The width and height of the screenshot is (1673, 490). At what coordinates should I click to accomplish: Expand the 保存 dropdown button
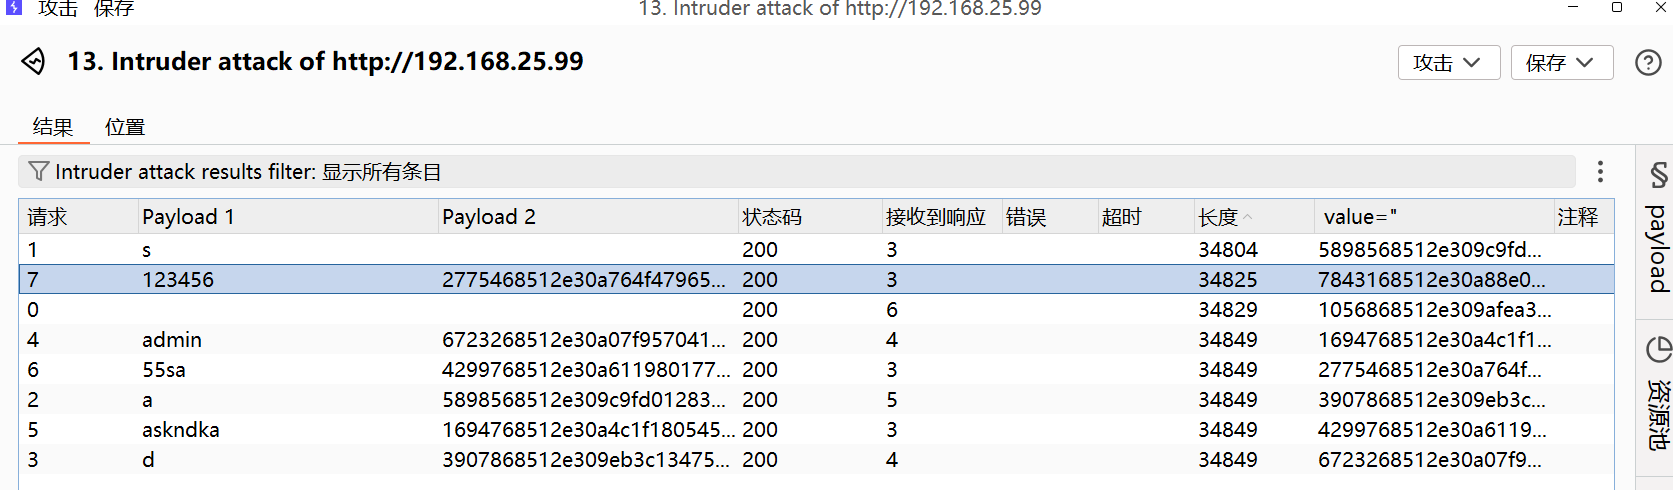pos(1560,63)
